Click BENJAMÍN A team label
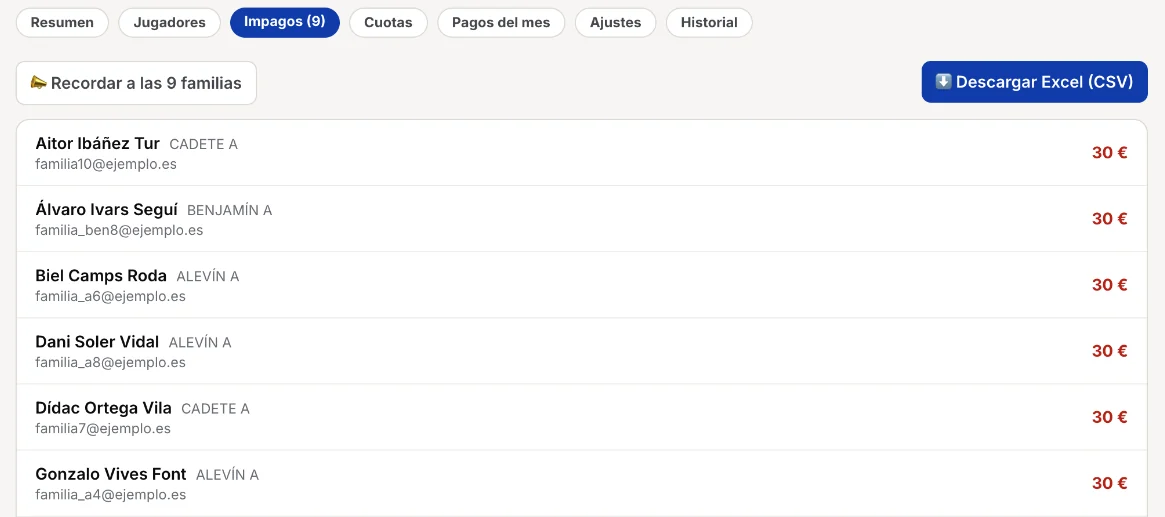 click(x=230, y=210)
